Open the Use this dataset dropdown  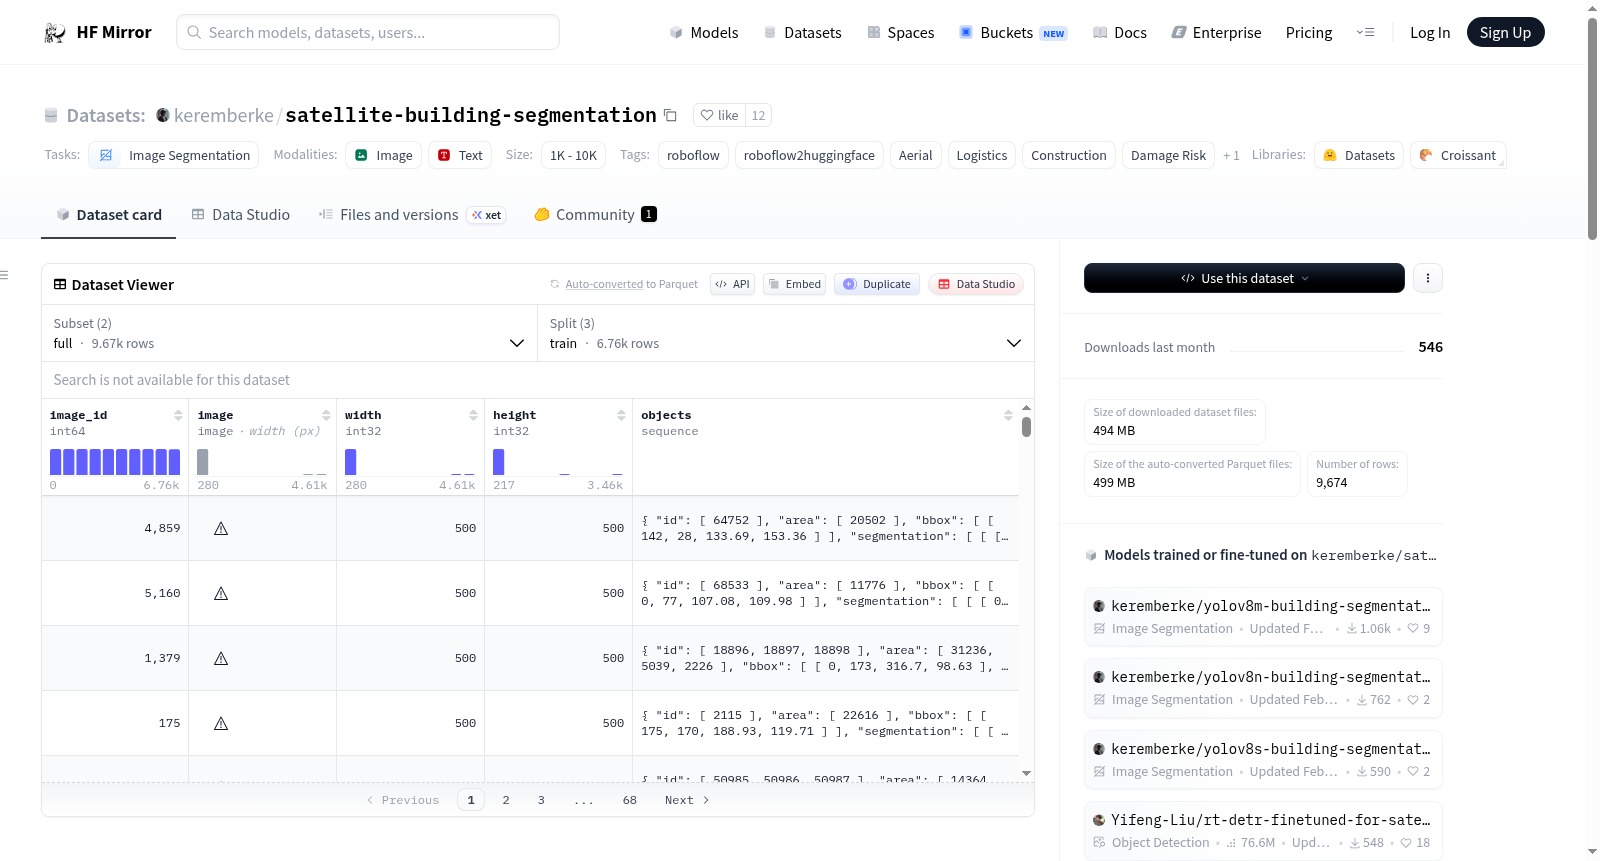[x=1244, y=278]
